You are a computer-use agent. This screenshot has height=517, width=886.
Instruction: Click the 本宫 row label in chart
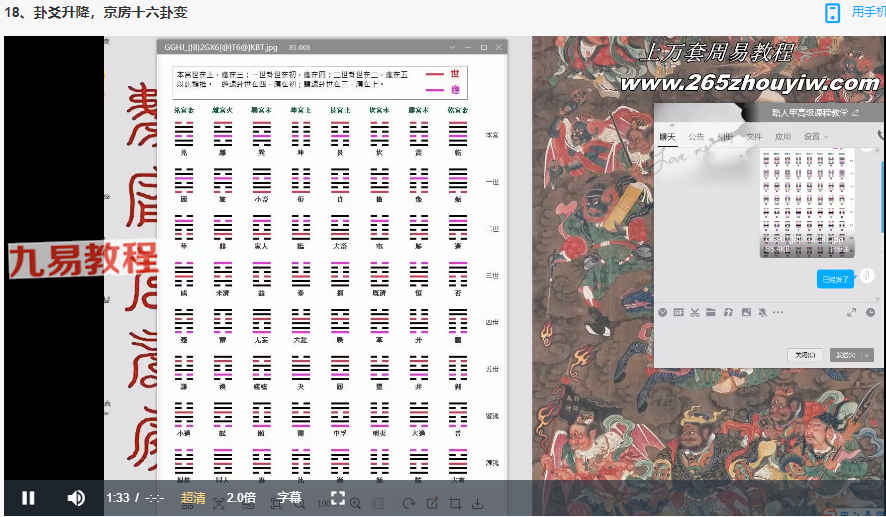pos(492,135)
